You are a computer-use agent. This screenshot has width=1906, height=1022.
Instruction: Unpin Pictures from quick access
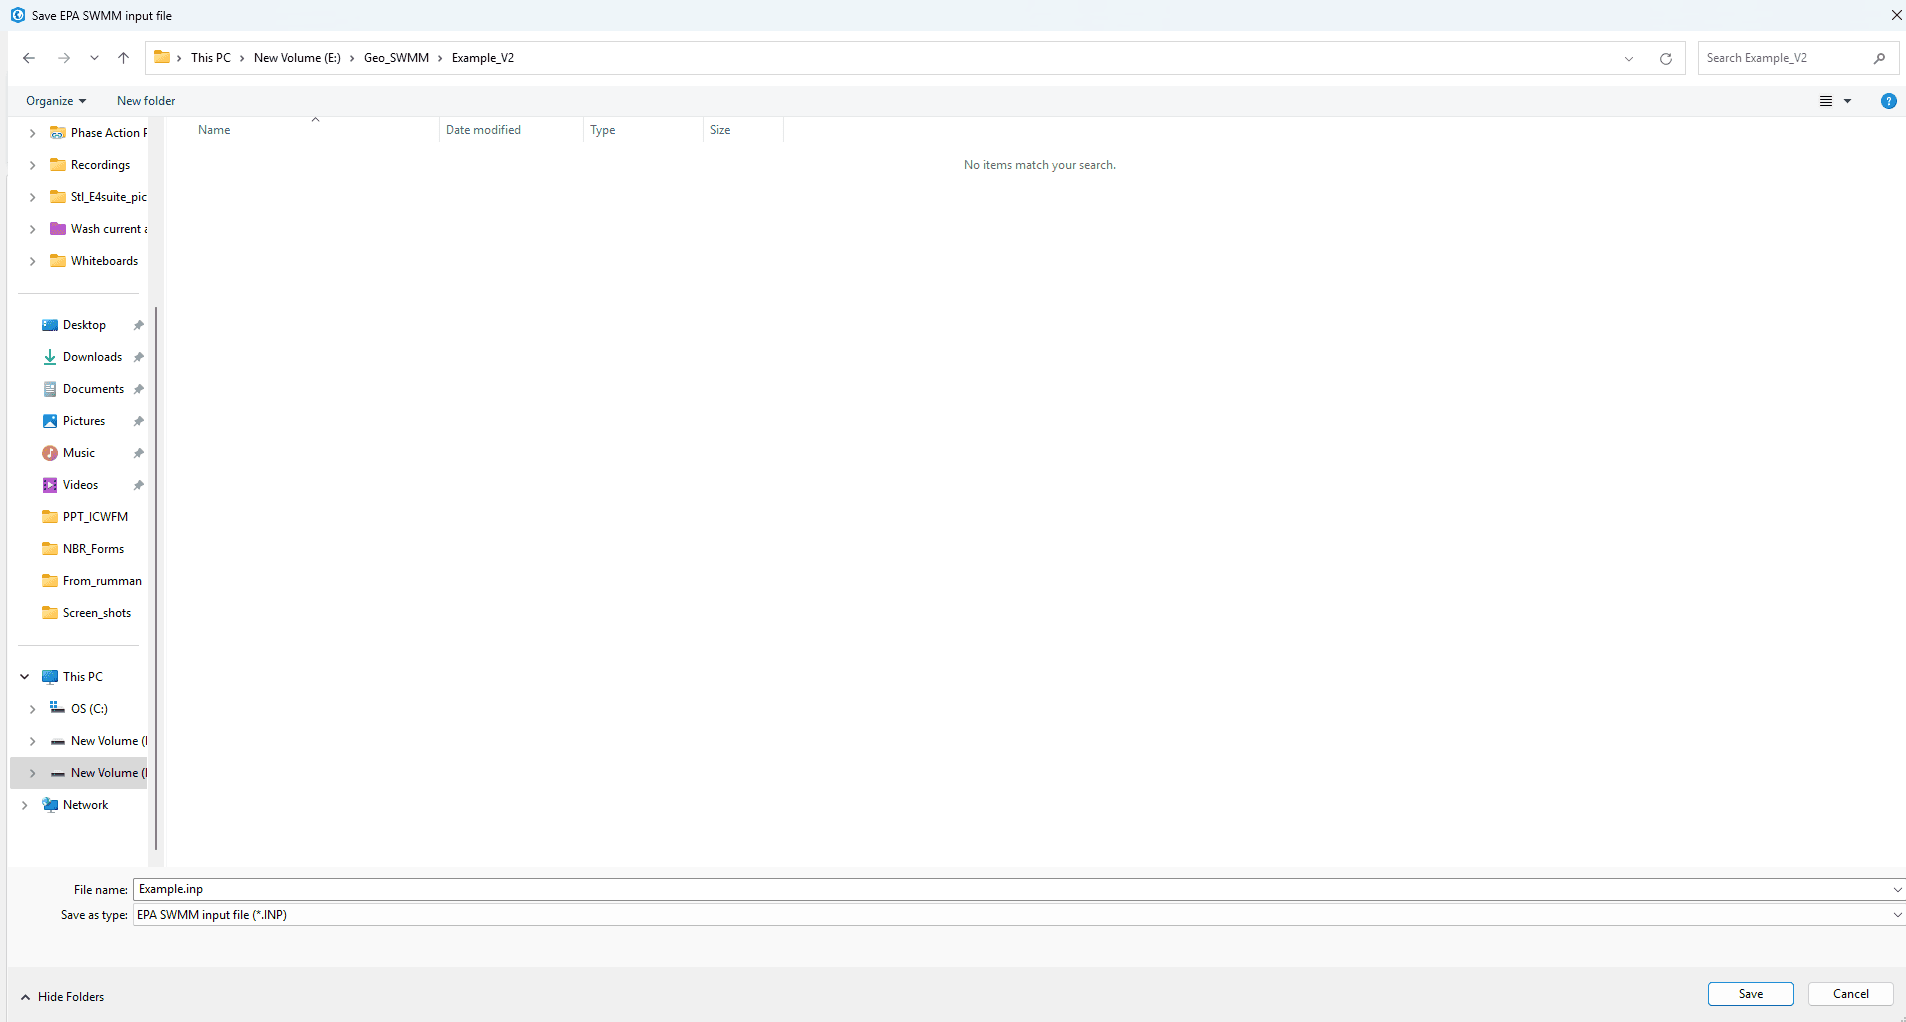click(x=138, y=420)
